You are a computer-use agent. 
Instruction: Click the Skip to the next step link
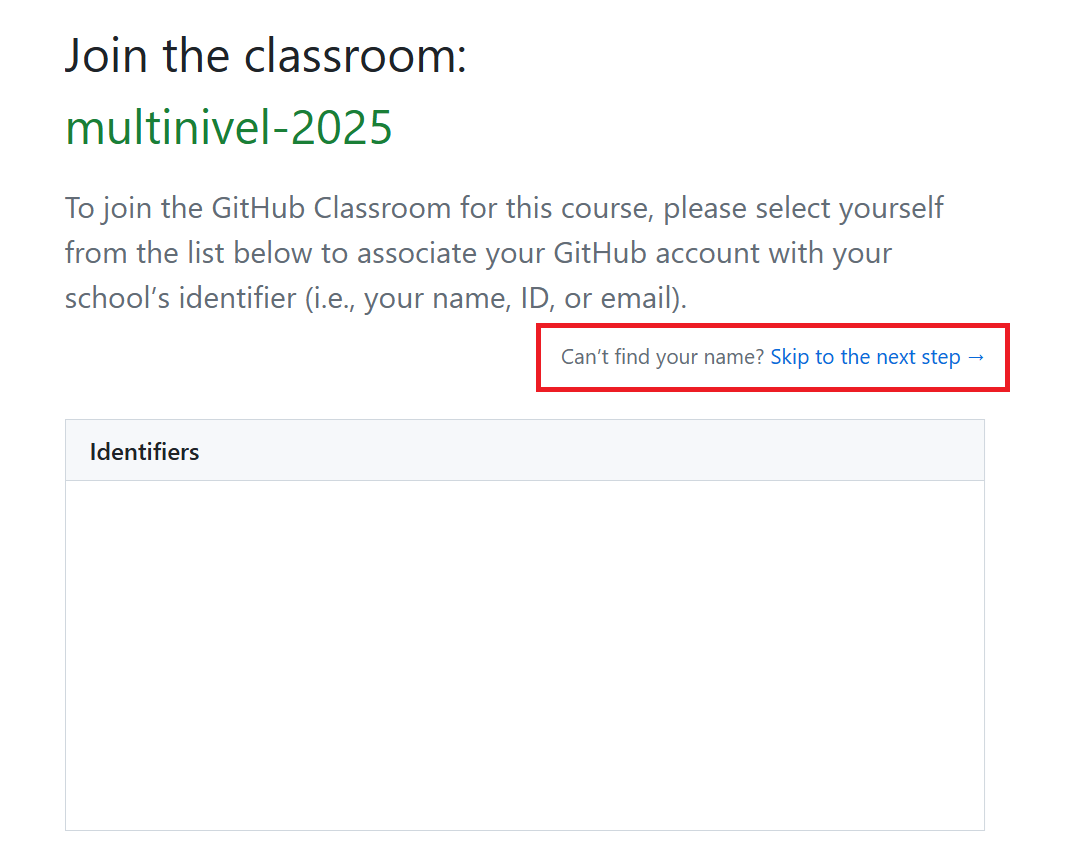click(x=865, y=357)
